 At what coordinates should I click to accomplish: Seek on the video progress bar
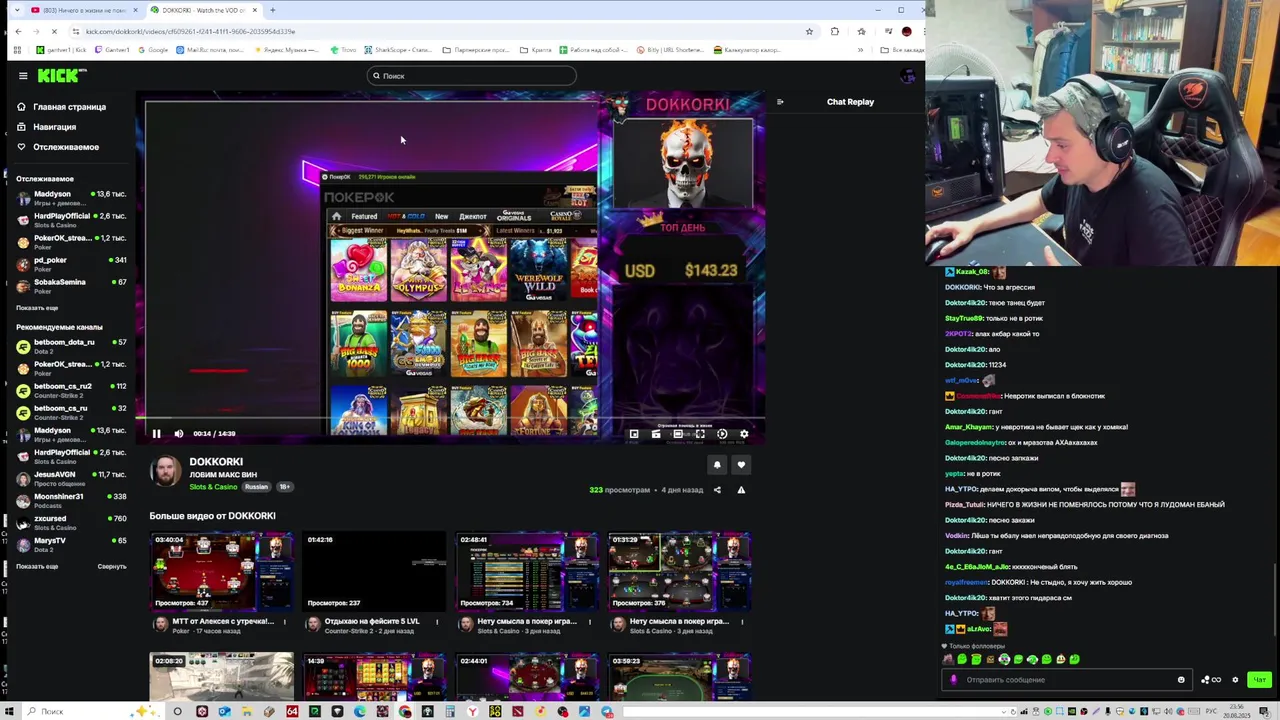click(451, 420)
